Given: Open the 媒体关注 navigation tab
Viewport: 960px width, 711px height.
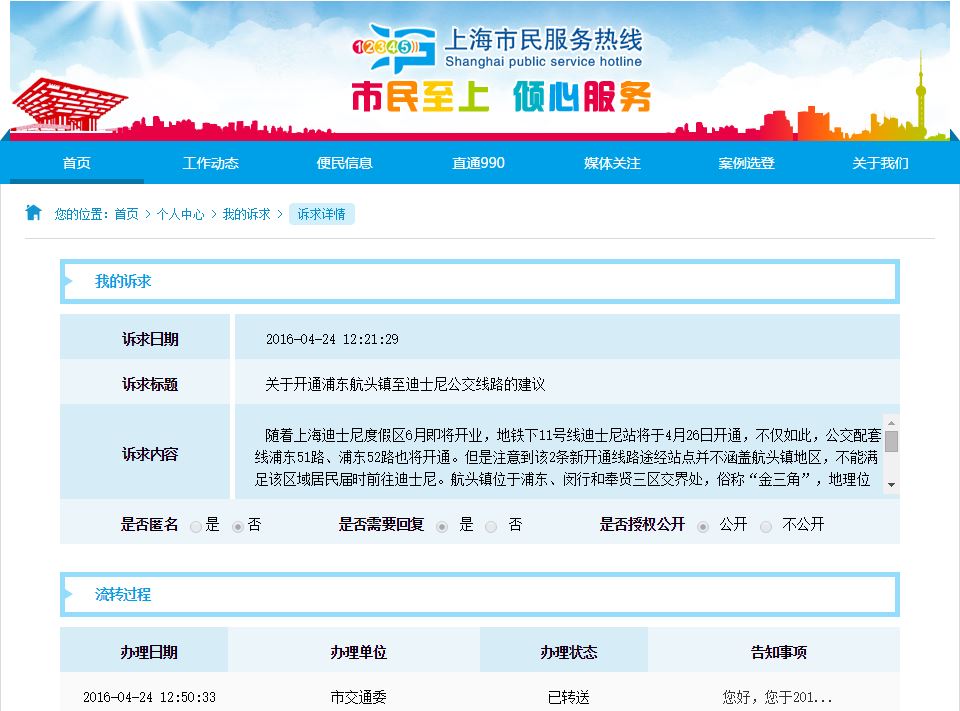Looking at the screenshot, I should click(x=612, y=163).
